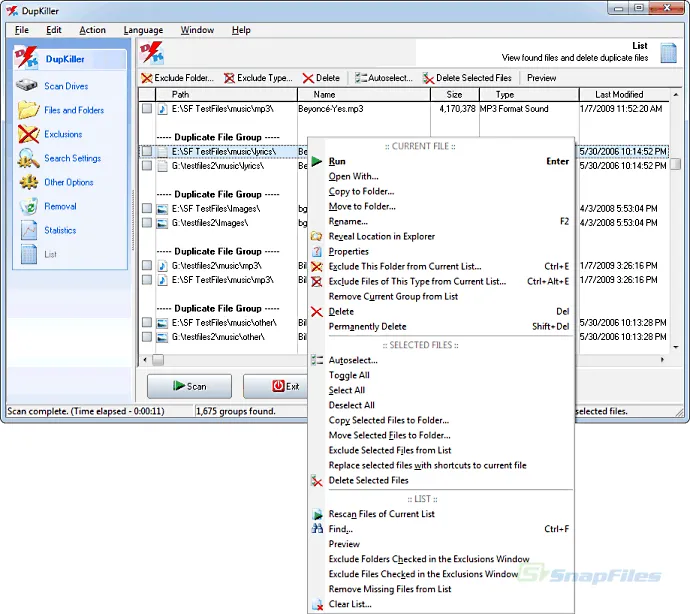Image resolution: width=690 pixels, height=614 pixels.
Task: Open the Language menu
Action: click(x=143, y=30)
